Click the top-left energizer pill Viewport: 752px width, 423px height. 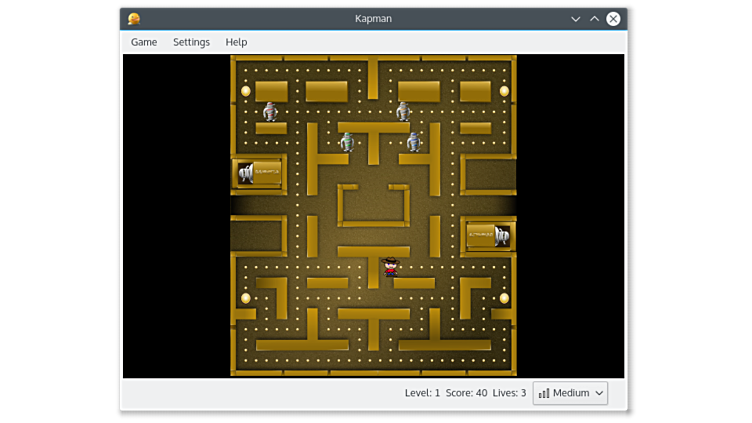(246, 91)
